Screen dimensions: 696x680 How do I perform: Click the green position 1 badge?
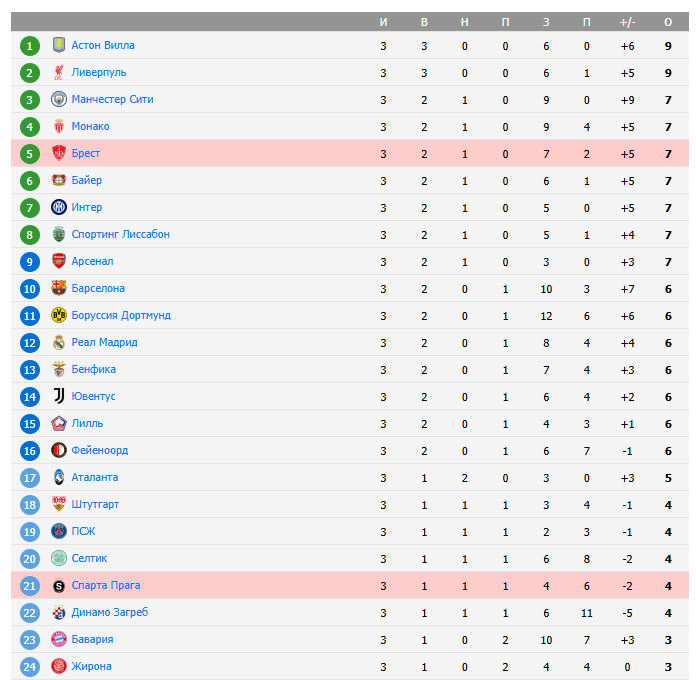[30, 45]
